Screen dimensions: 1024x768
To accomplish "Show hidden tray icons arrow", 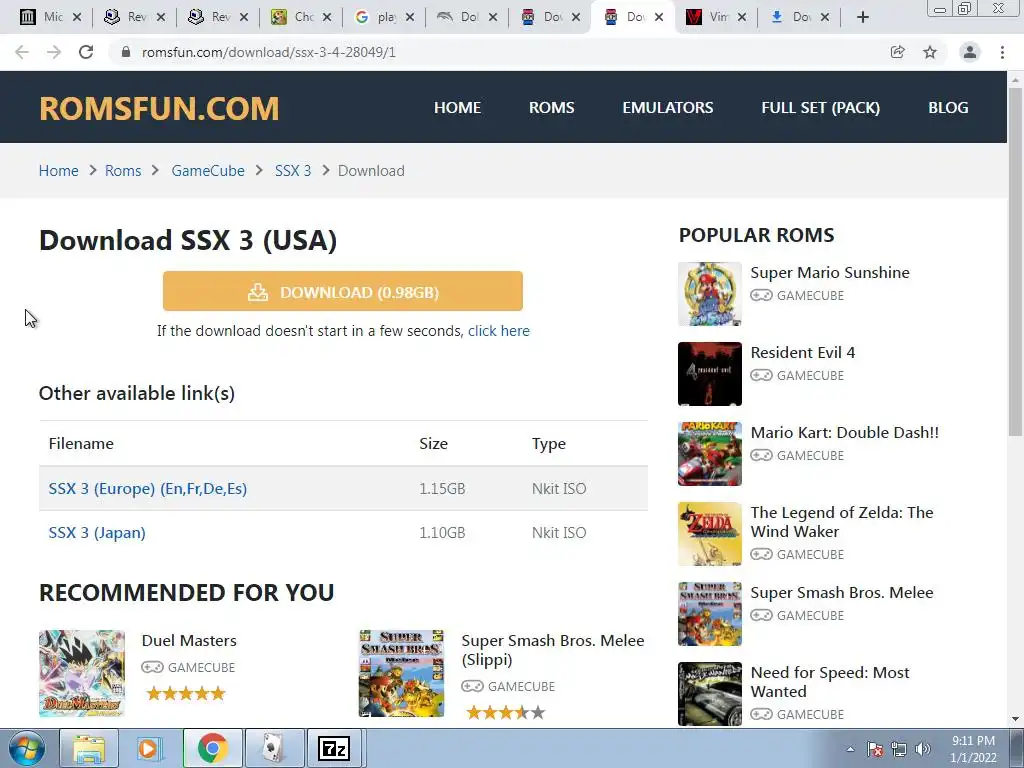I will coord(850,749).
